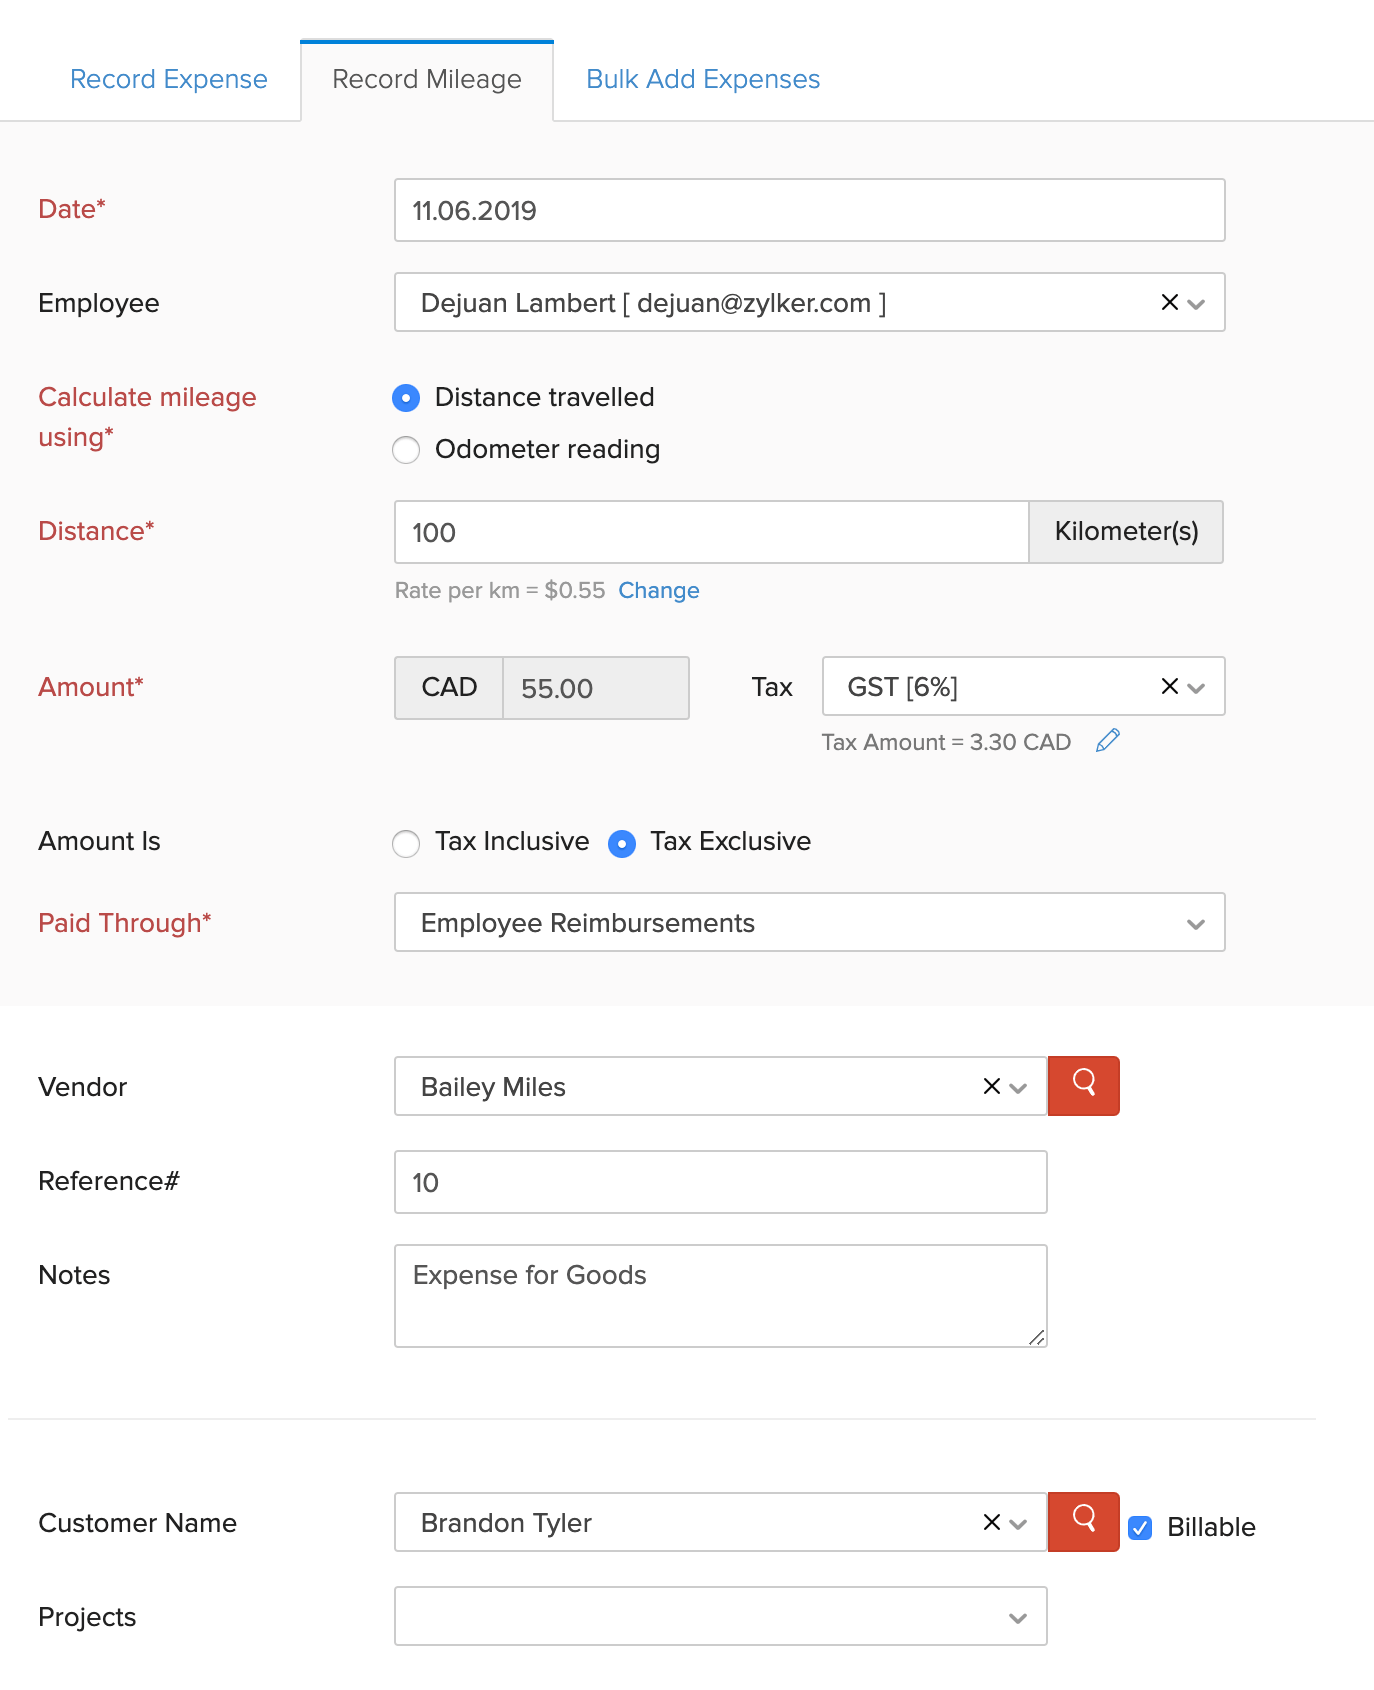
Task: Select the Odometer reading option
Action: [406, 450]
